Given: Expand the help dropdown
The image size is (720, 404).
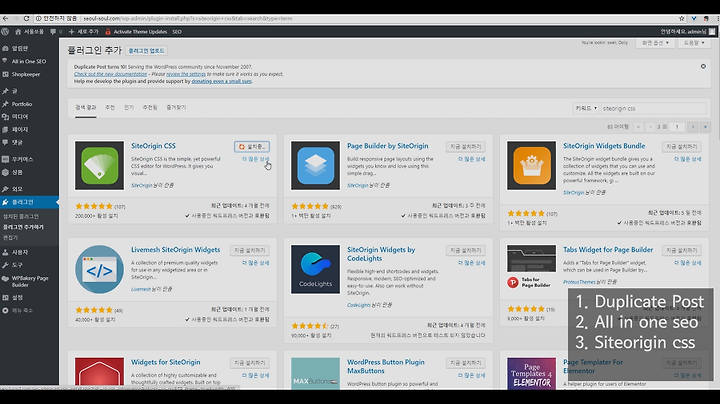Looking at the screenshot, I should 694,43.
